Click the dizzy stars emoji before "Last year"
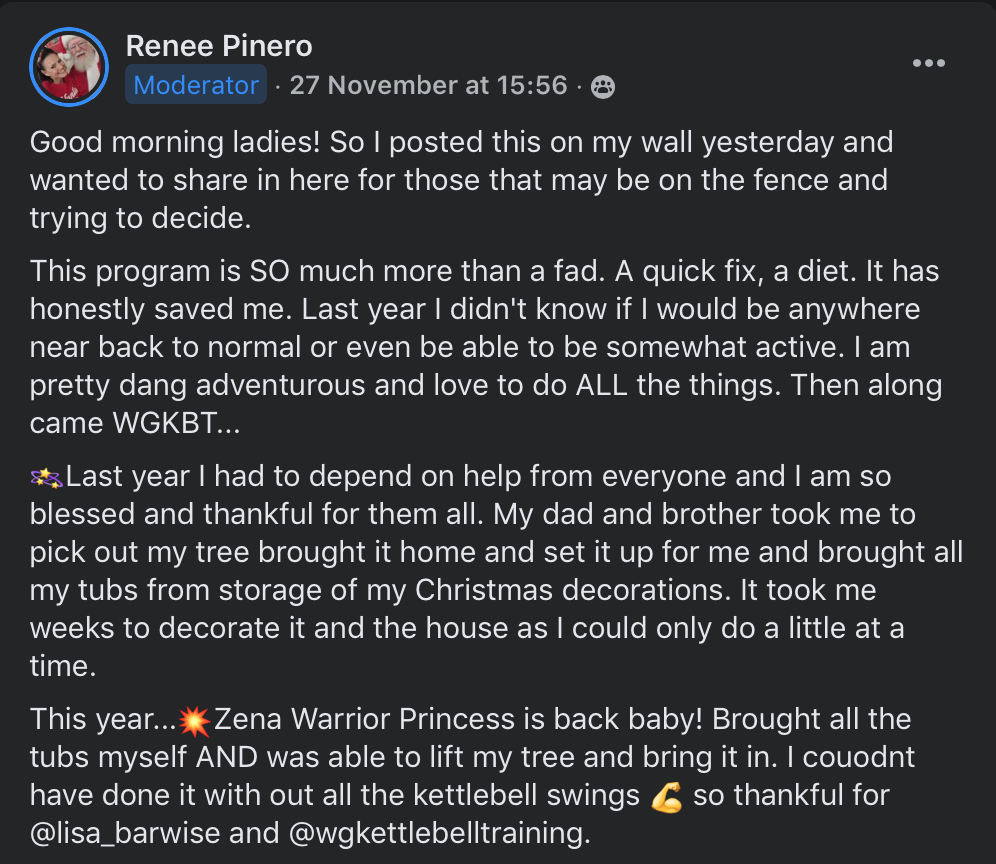 pyautogui.click(x=46, y=478)
